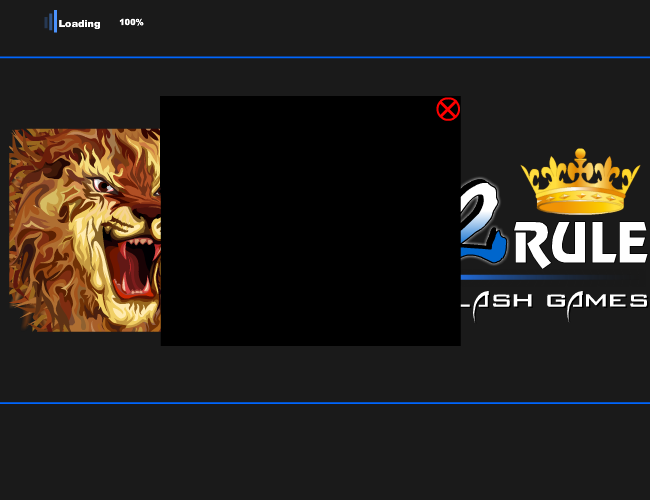Click the bottom blue divider line

coord(325,403)
